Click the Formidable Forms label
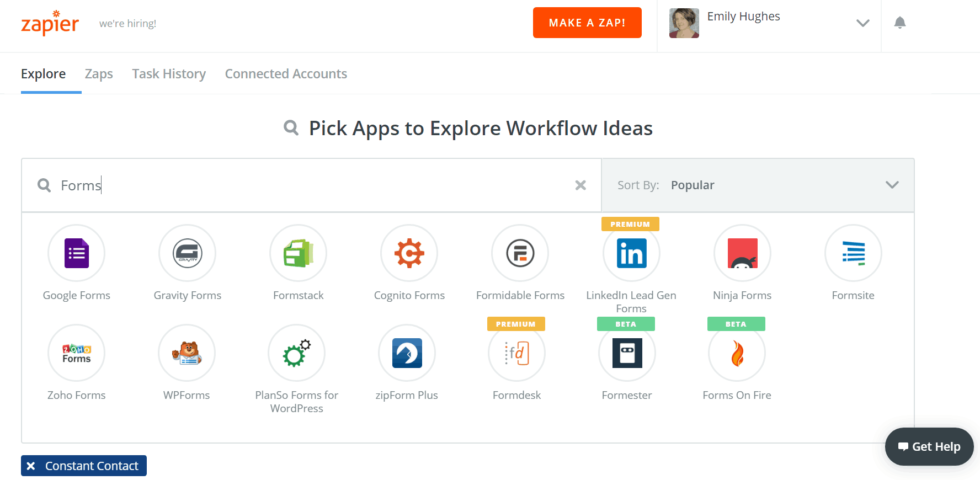The width and height of the screenshot is (980, 480). pyautogui.click(x=520, y=296)
